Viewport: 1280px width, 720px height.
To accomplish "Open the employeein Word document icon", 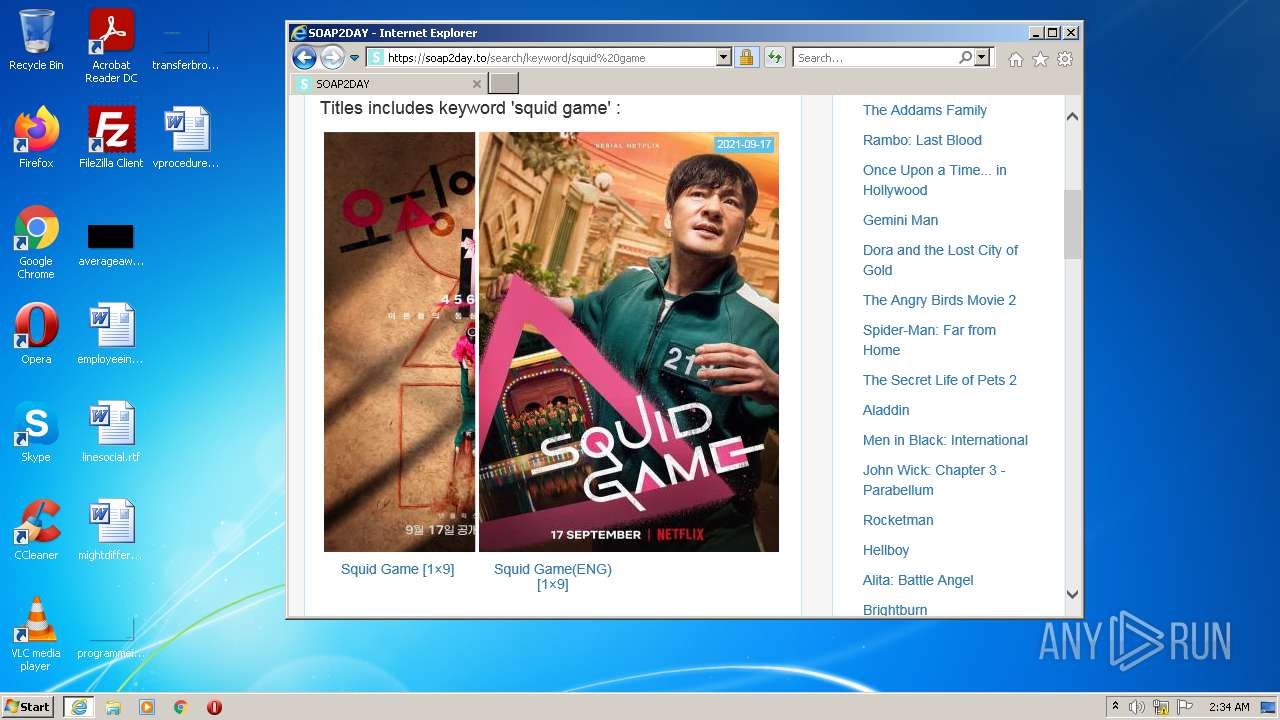I will (111, 334).
